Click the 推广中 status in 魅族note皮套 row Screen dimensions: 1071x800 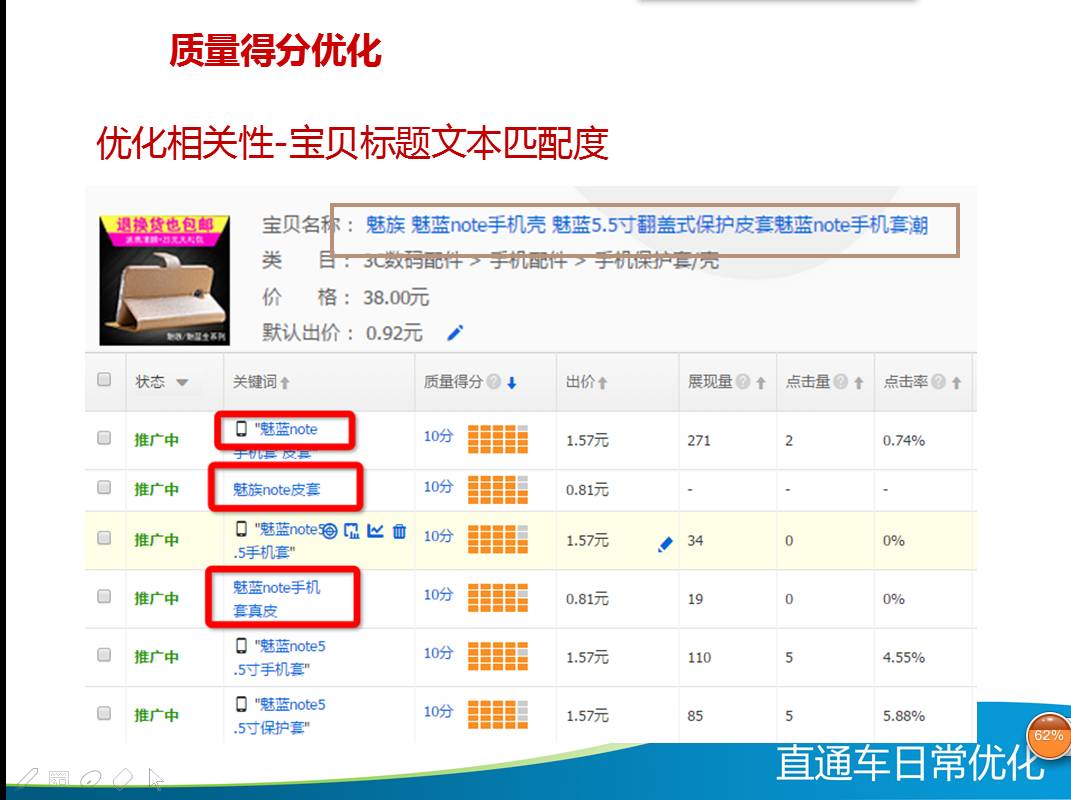coord(156,489)
